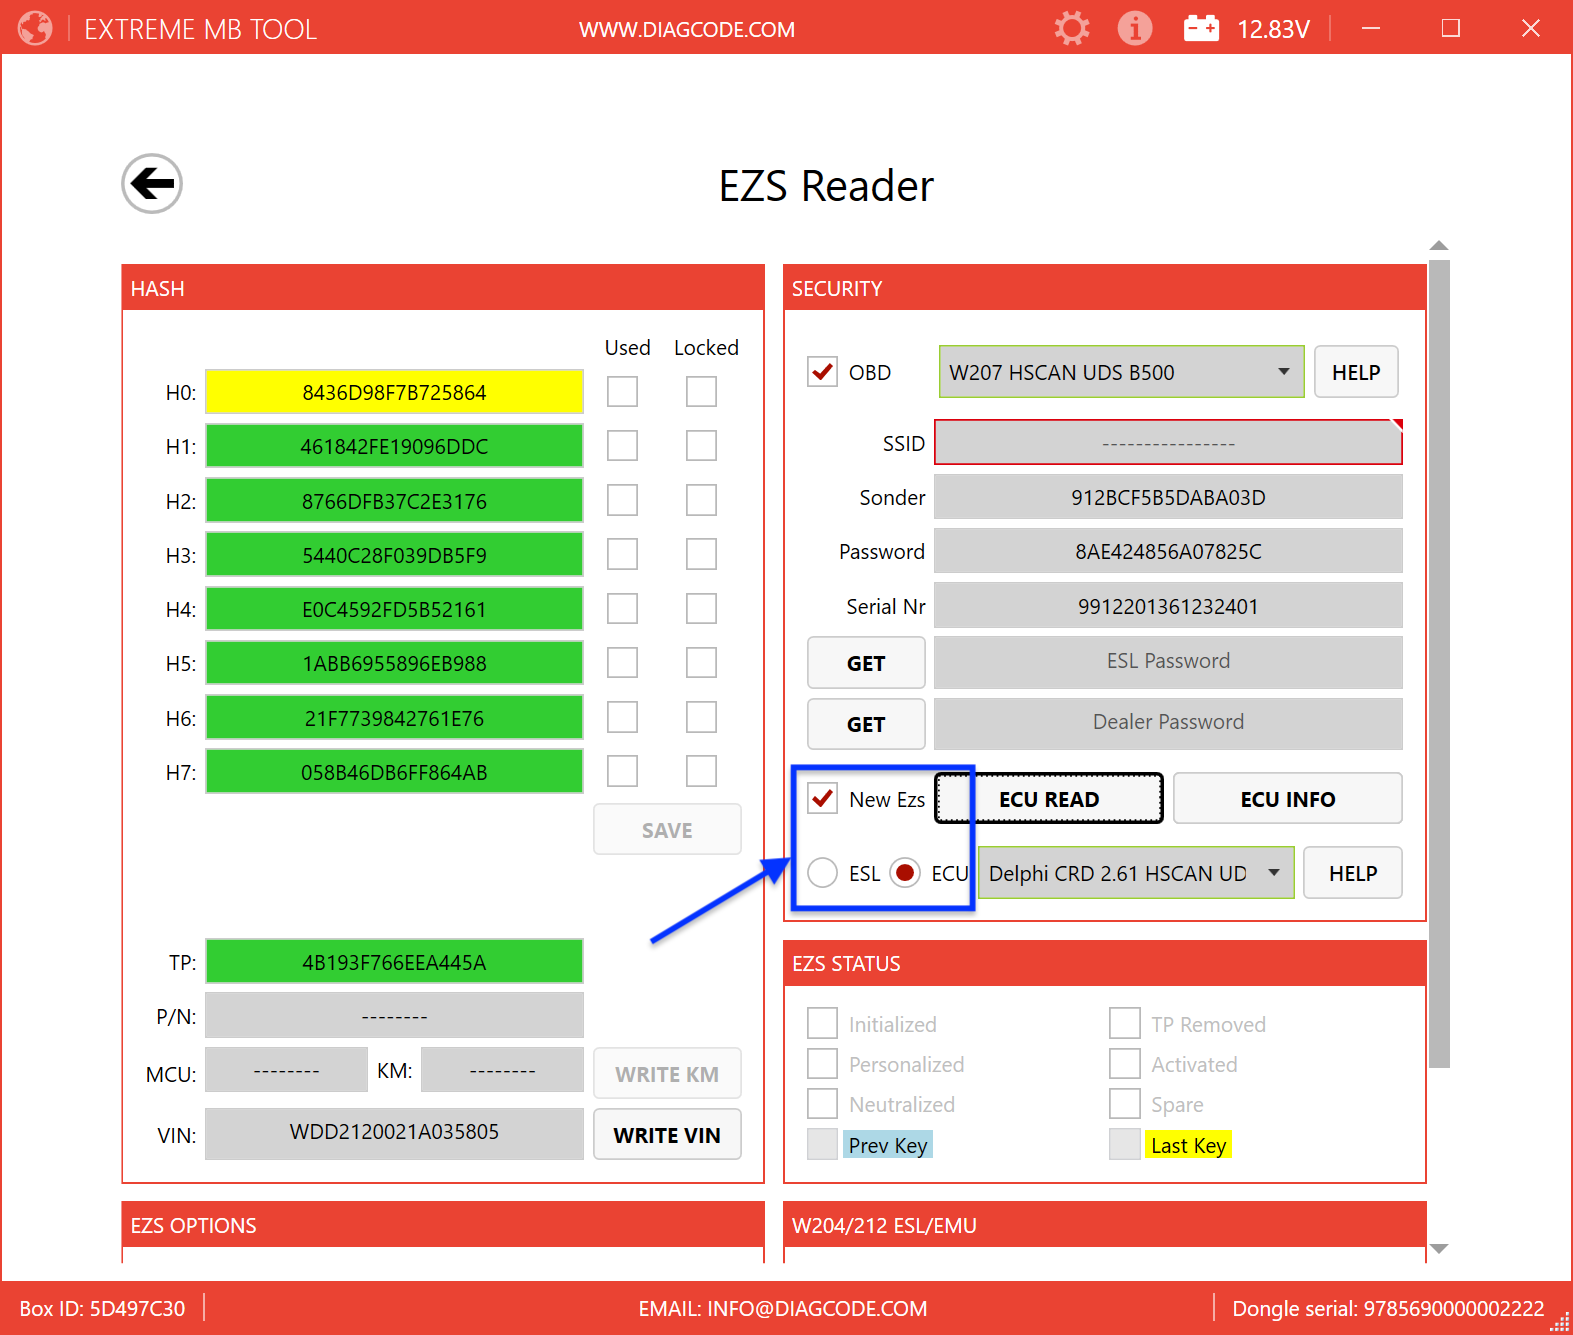This screenshot has height=1335, width=1573.
Task: Click the info icon in title bar
Action: pyautogui.click(x=1134, y=28)
